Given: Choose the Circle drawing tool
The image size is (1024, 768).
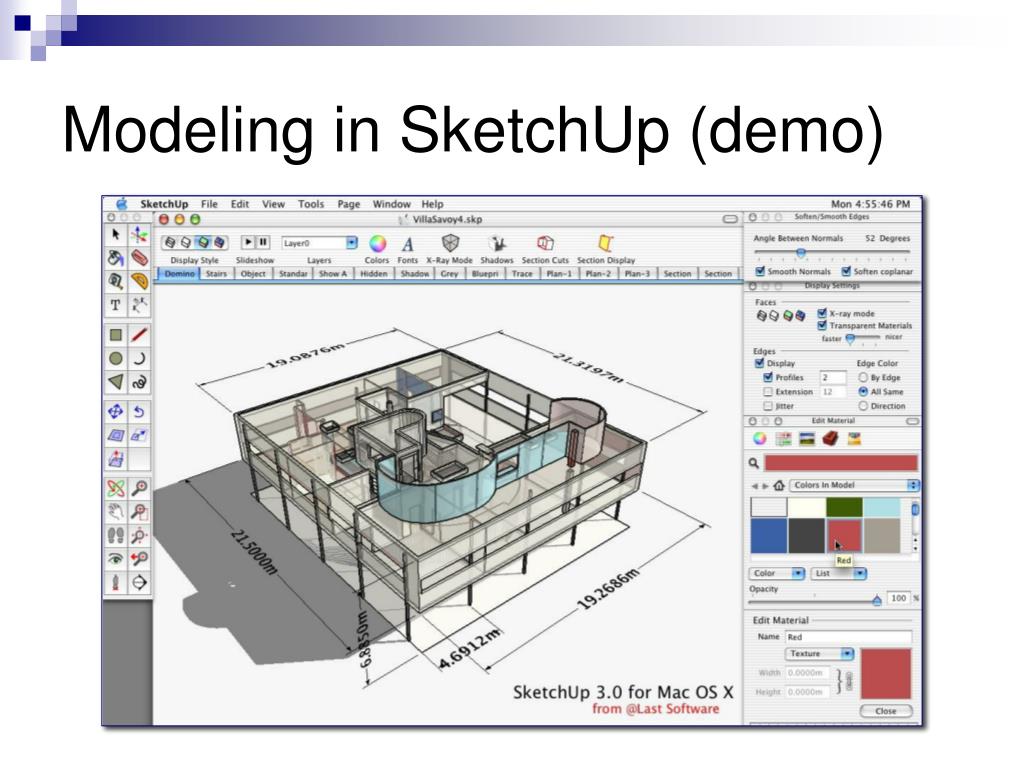Looking at the screenshot, I should click(116, 359).
